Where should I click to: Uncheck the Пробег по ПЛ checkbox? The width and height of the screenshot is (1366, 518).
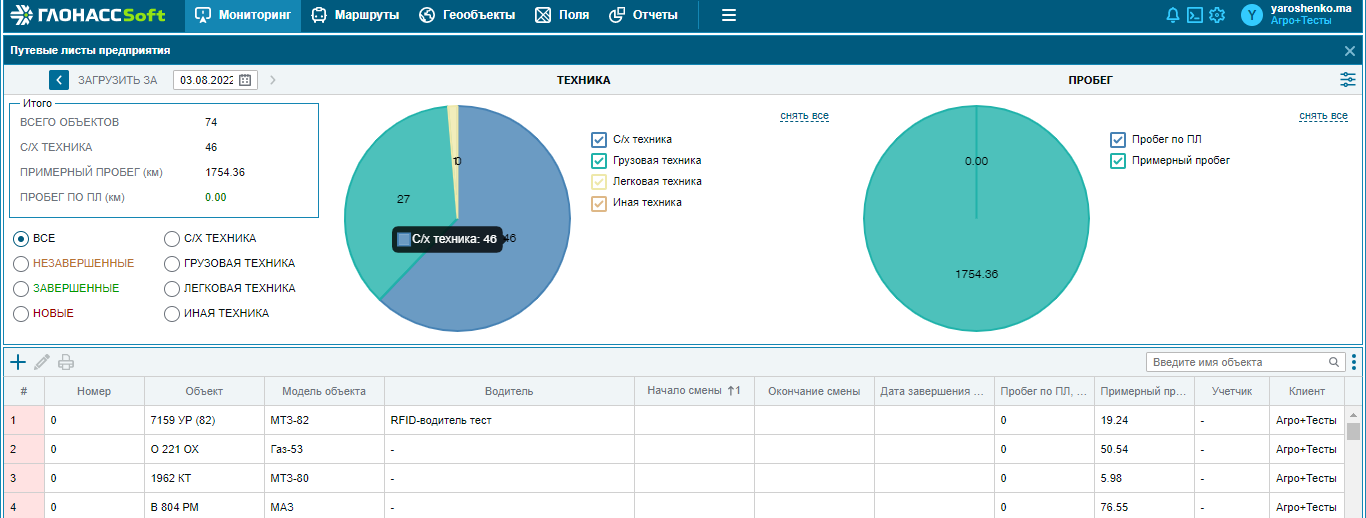pos(1119,140)
